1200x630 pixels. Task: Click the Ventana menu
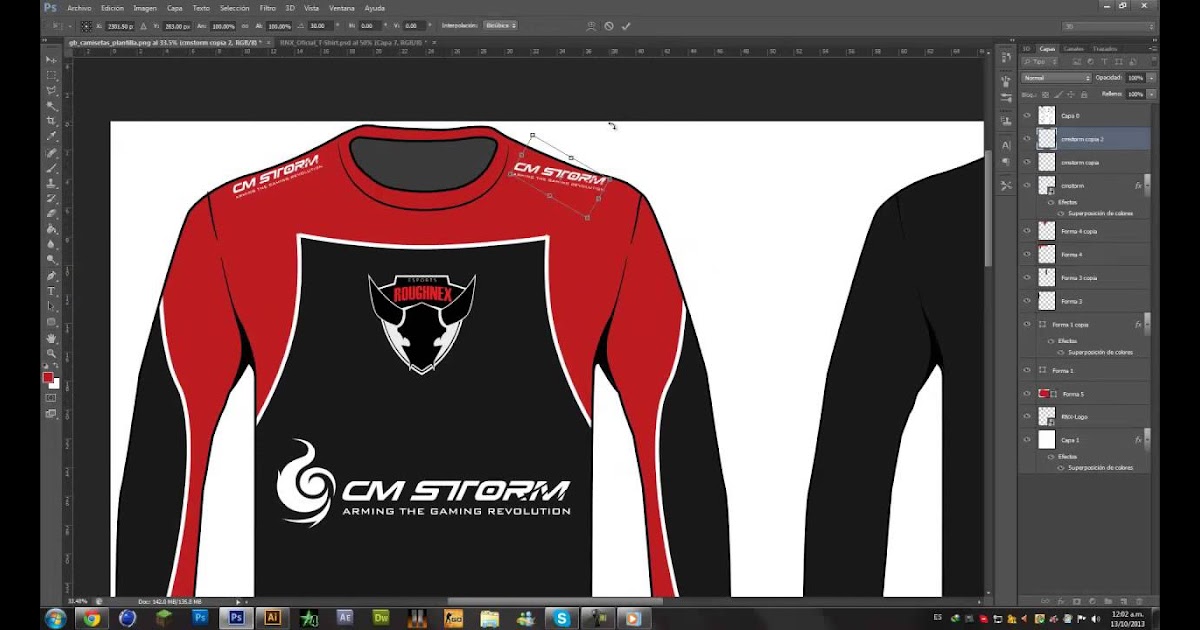341,7
